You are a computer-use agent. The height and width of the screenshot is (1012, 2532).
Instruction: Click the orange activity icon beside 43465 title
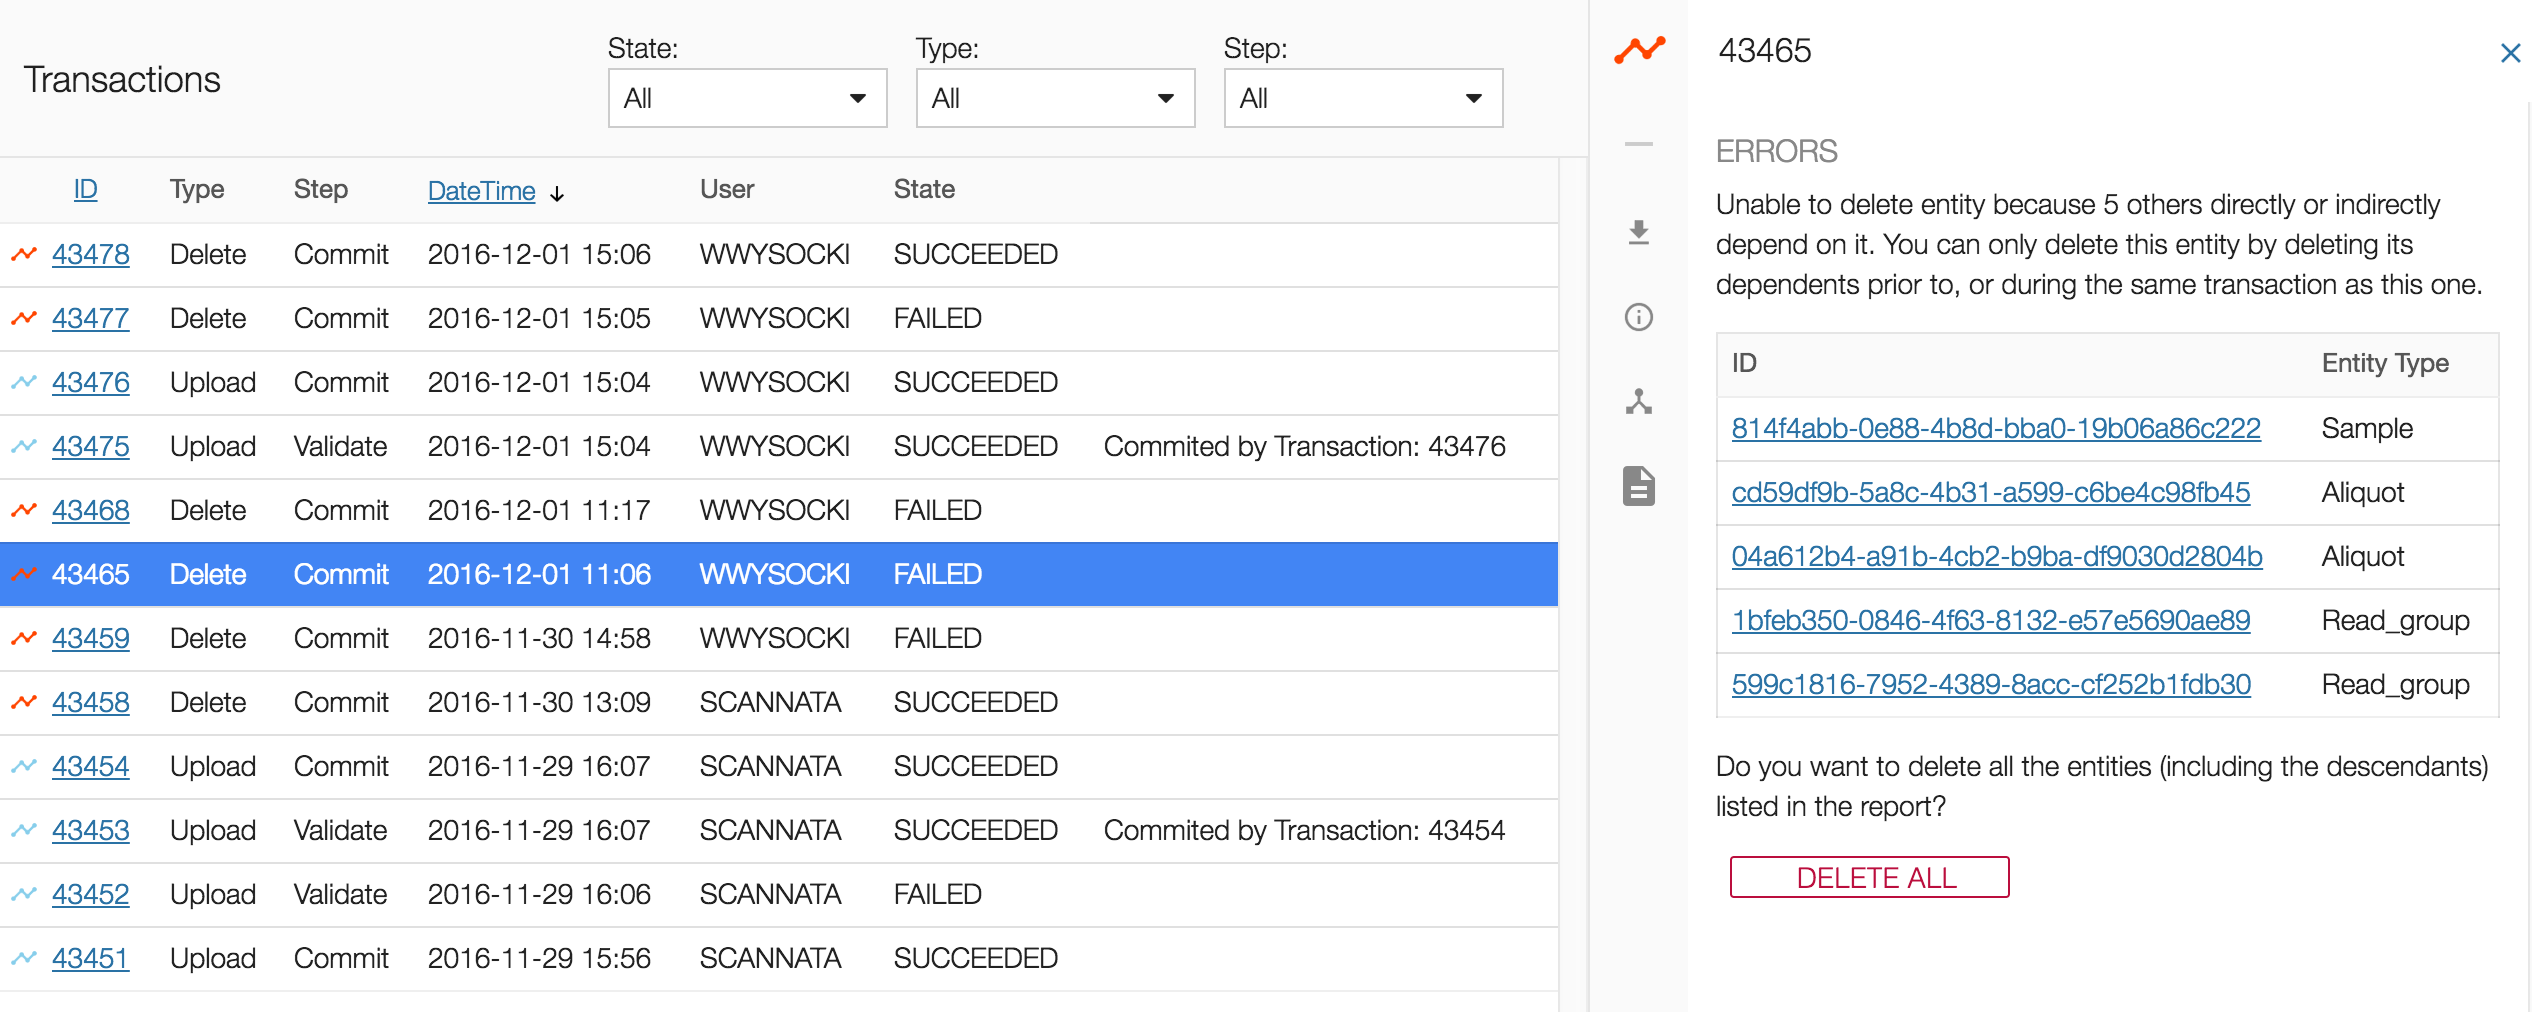coord(1640,49)
